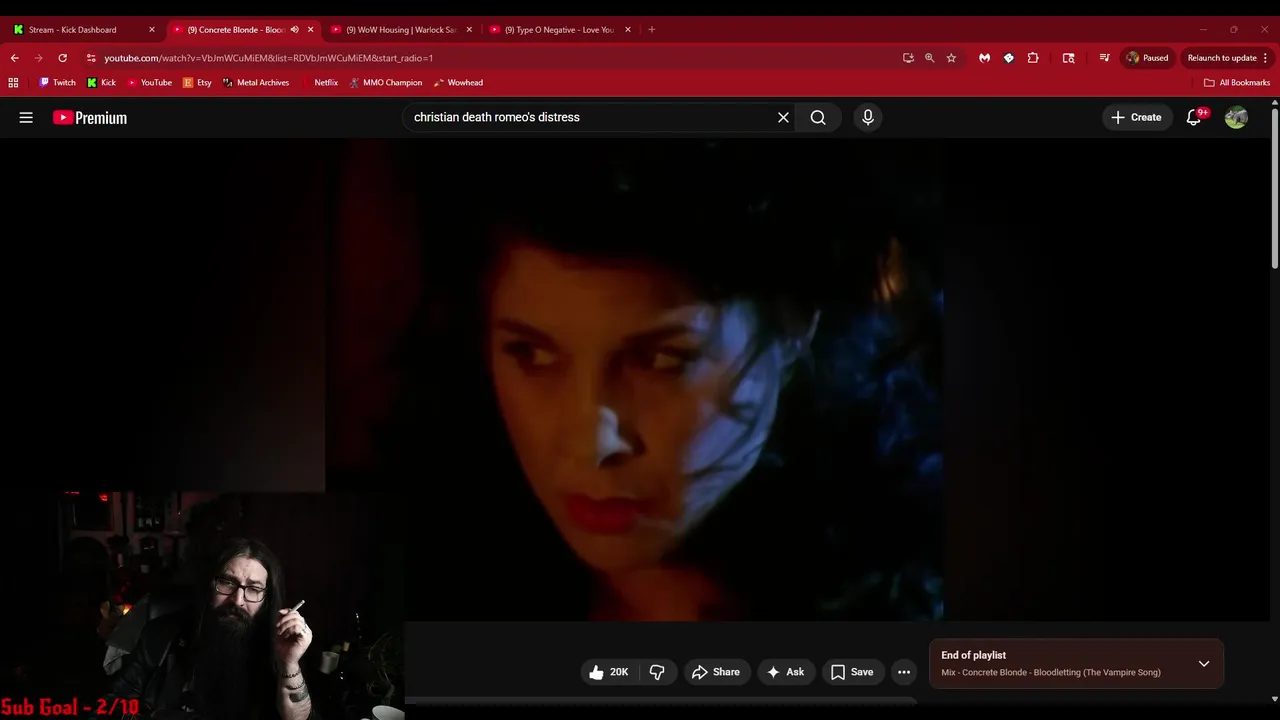
Task: Open YouTube notifications bell
Action: pos(1194,117)
